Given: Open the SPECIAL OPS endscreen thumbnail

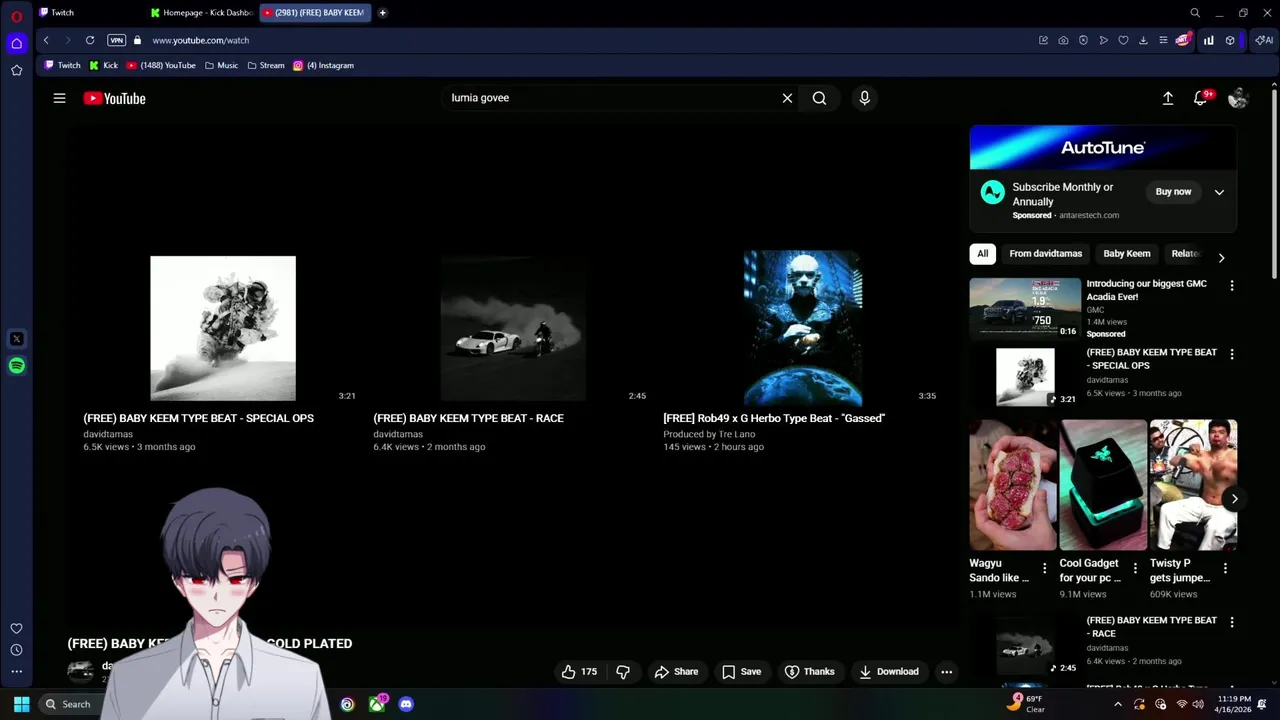Looking at the screenshot, I should [x=222, y=328].
